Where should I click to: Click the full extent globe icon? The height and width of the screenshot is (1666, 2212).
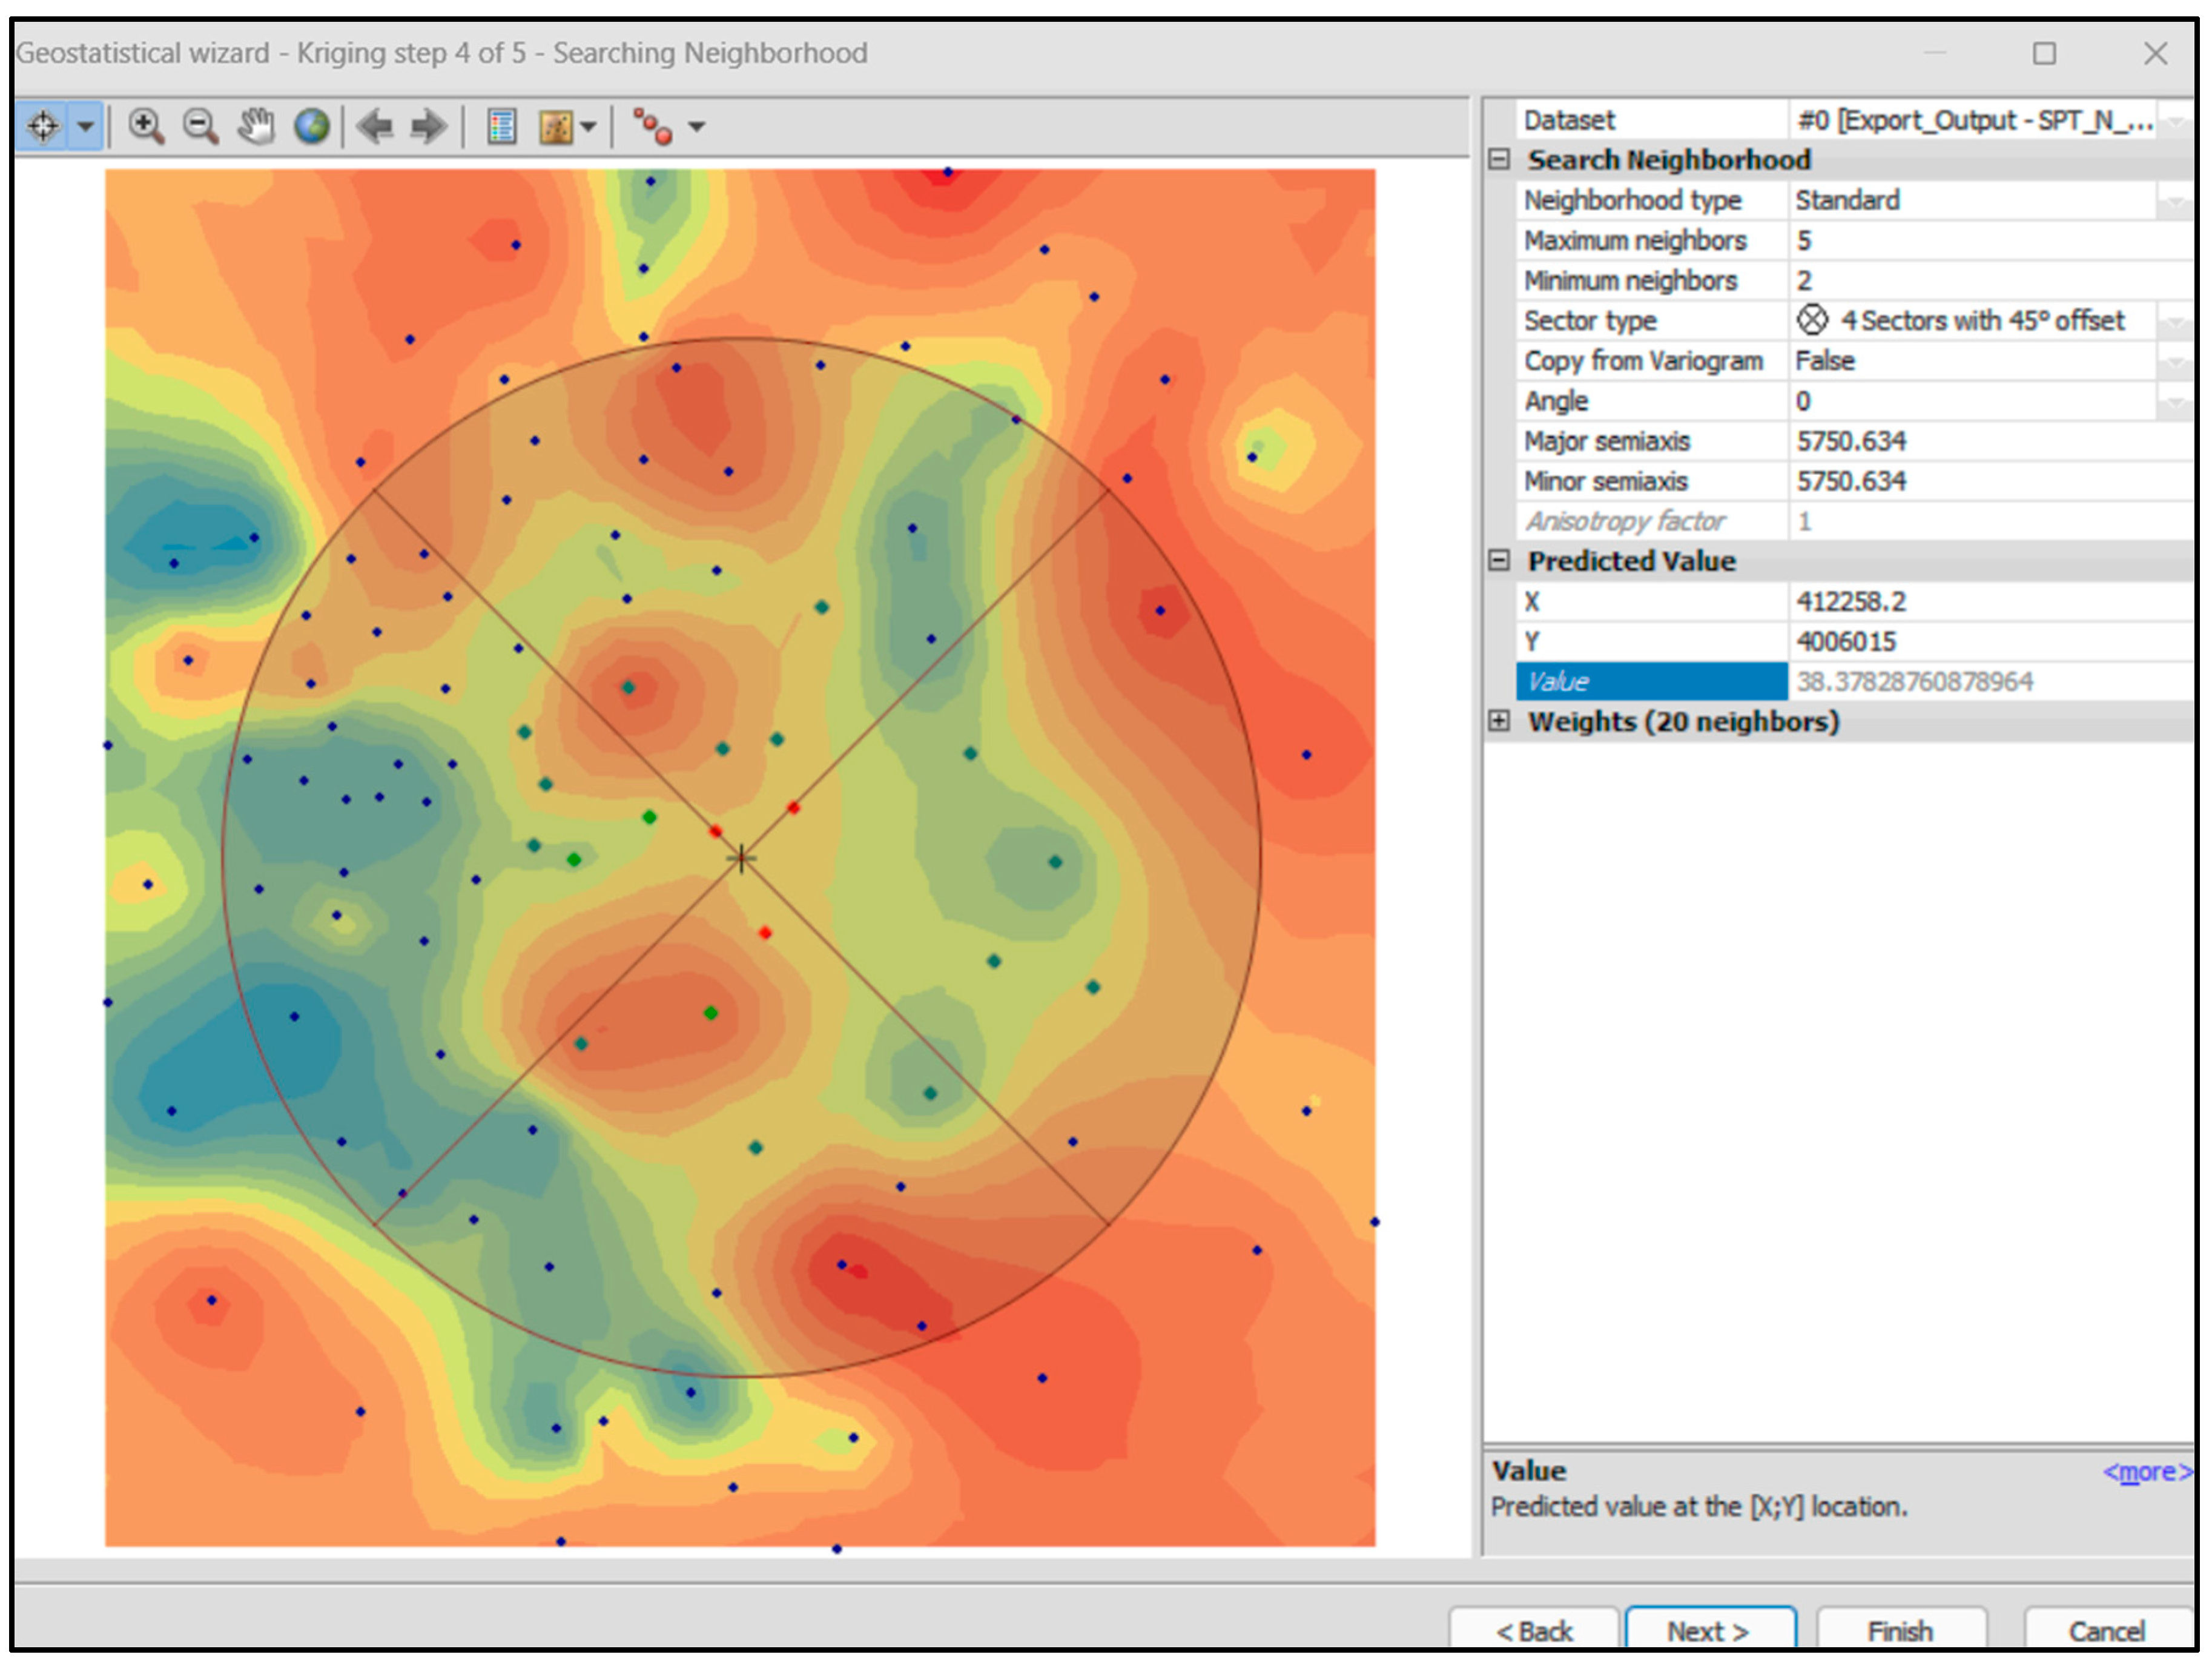[x=312, y=127]
